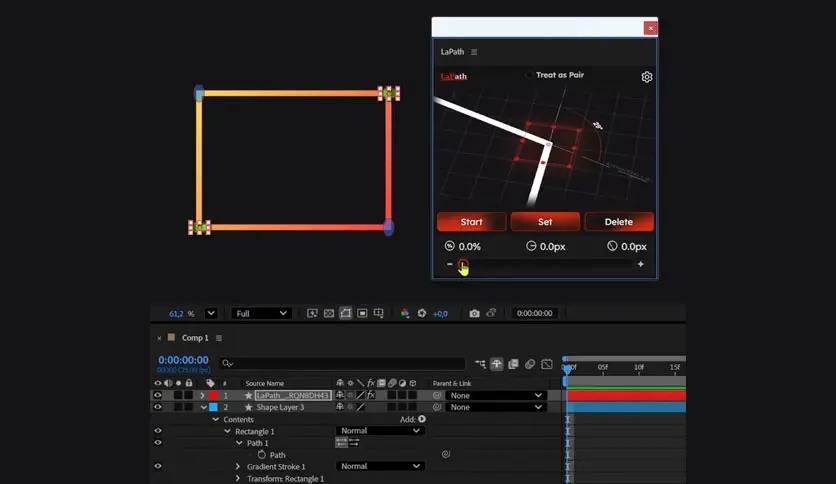
Task: Select the LaPath layer name
Action: [293, 396]
